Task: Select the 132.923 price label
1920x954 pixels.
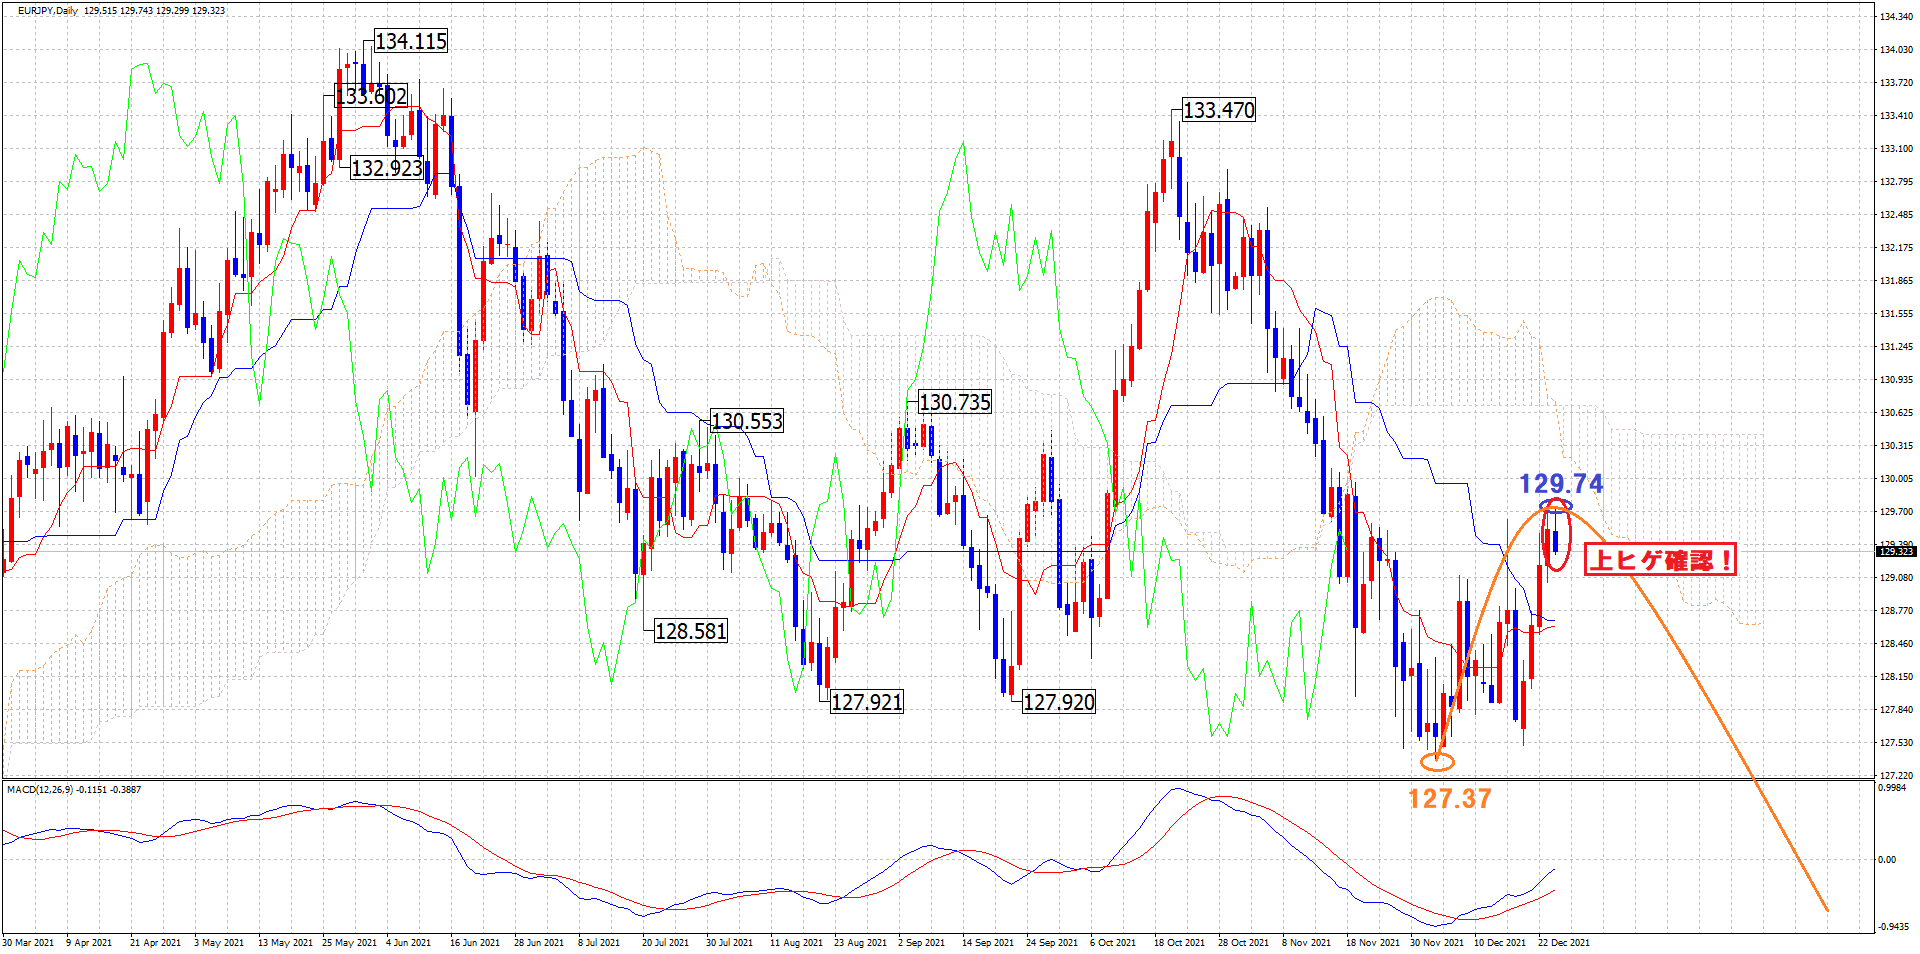Action: 386,168
